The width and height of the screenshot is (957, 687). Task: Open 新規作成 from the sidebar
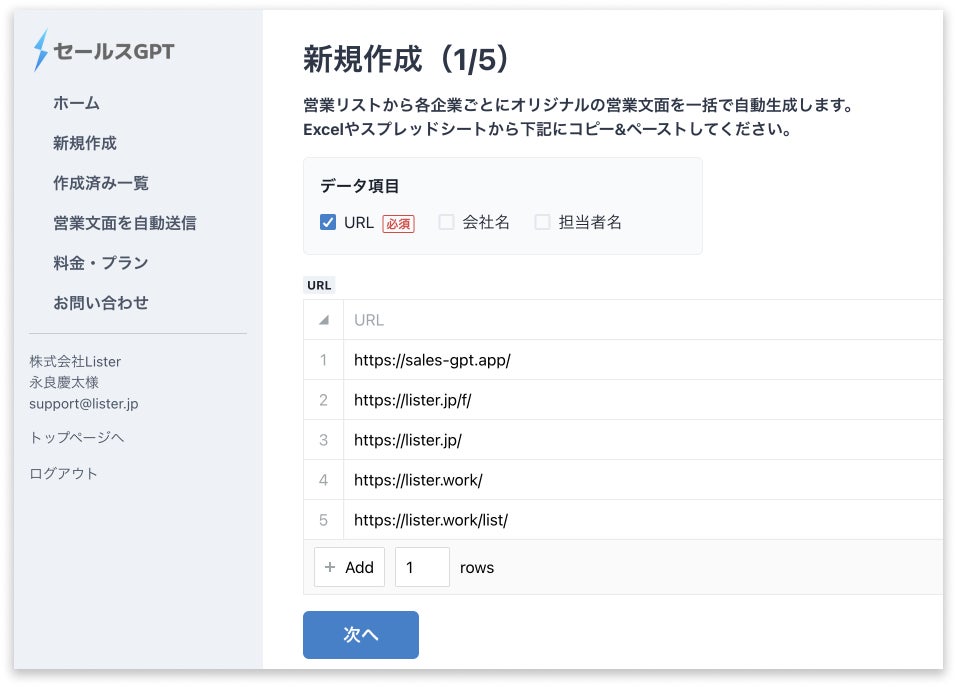(x=85, y=143)
